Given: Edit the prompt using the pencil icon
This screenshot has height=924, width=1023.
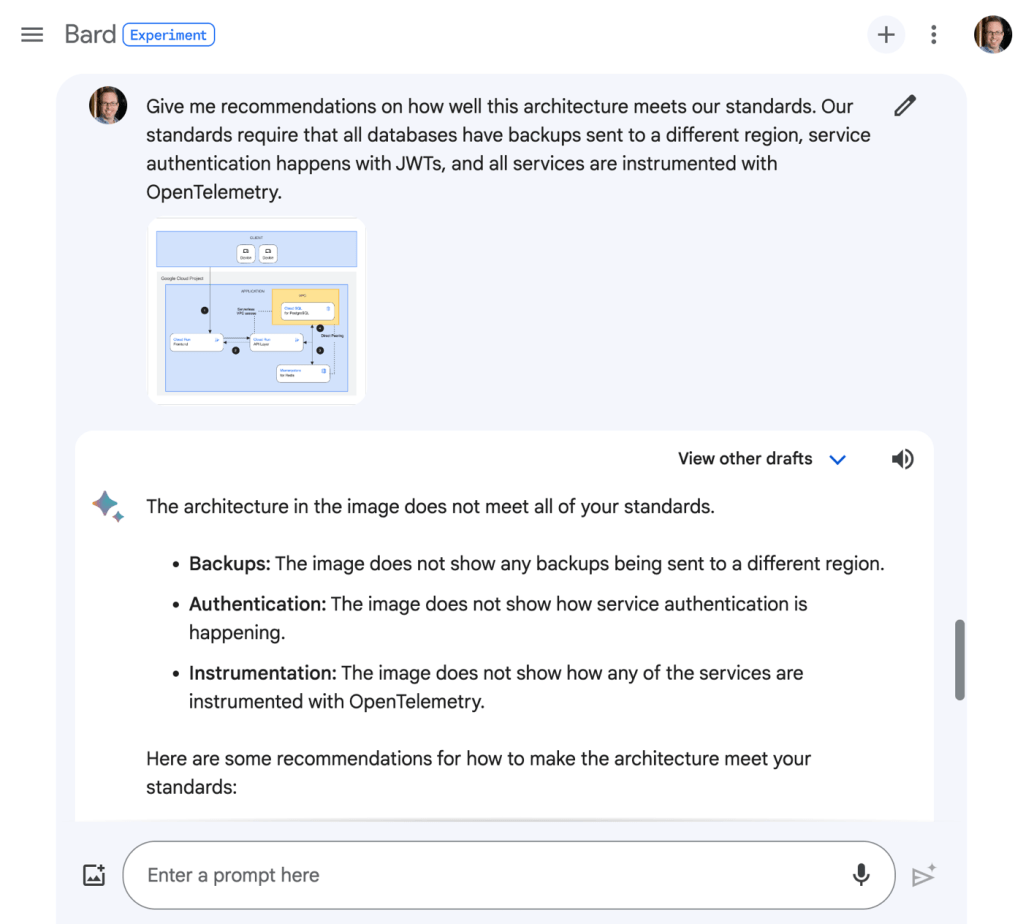Looking at the screenshot, I should pyautogui.click(x=905, y=105).
